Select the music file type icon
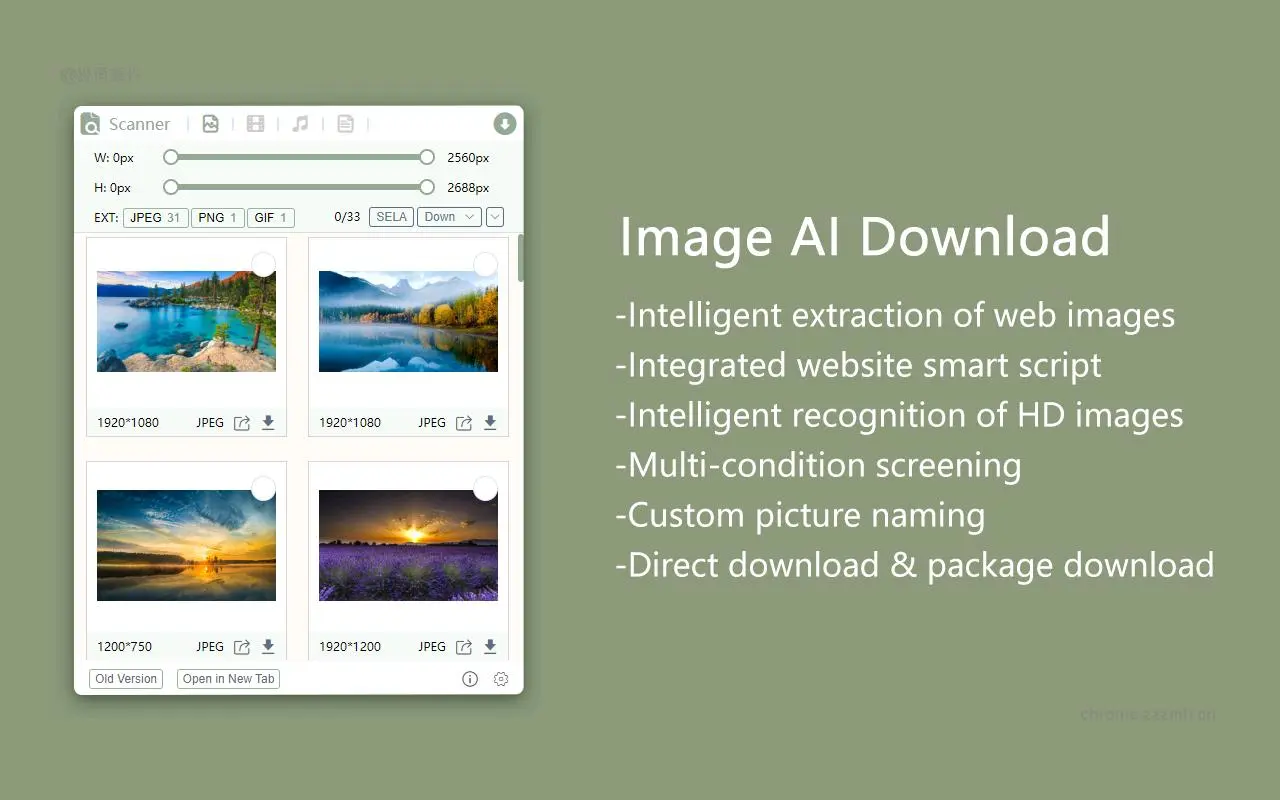Screen dimensions: 1280x800 coord(300,123)
